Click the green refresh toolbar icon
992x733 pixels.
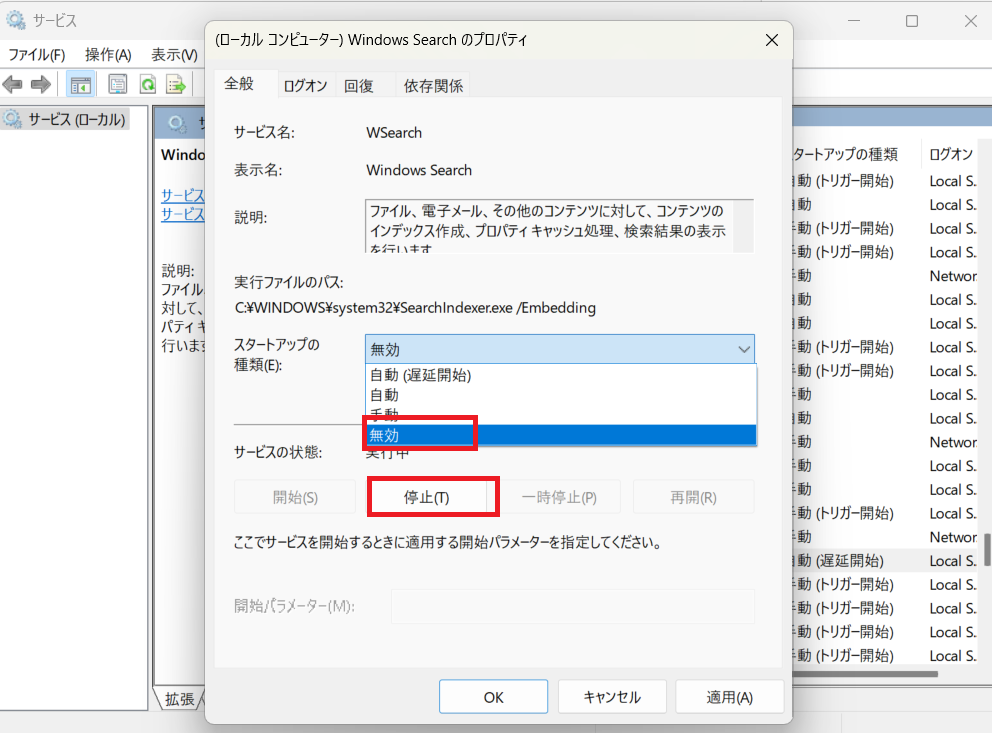tap(147, 84)
